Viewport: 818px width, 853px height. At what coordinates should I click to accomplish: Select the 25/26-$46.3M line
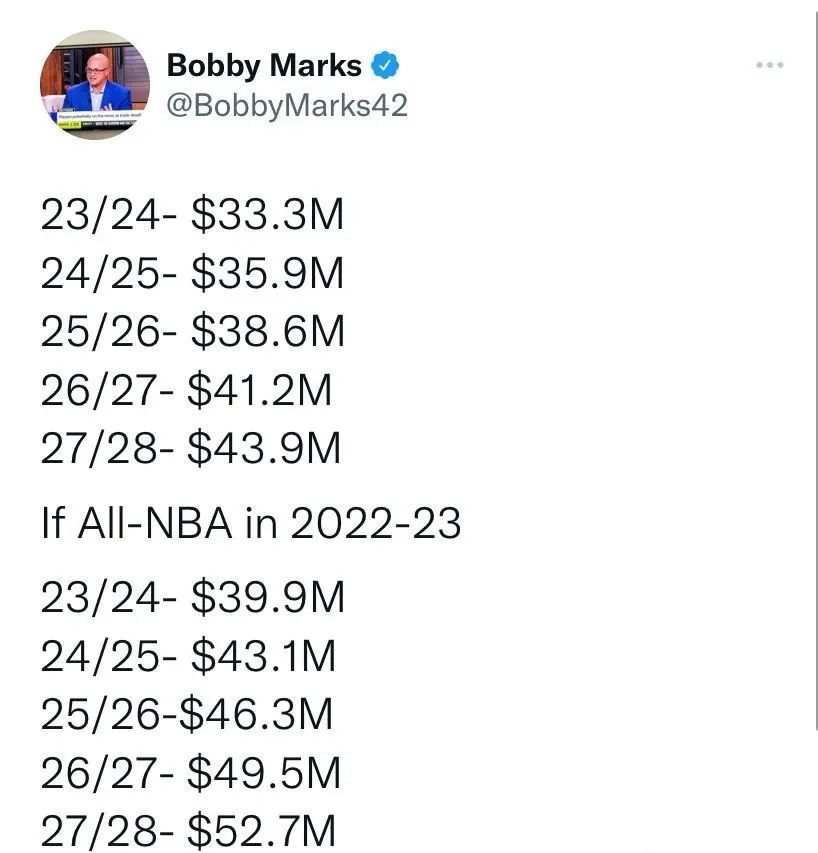tap(187, 714)
